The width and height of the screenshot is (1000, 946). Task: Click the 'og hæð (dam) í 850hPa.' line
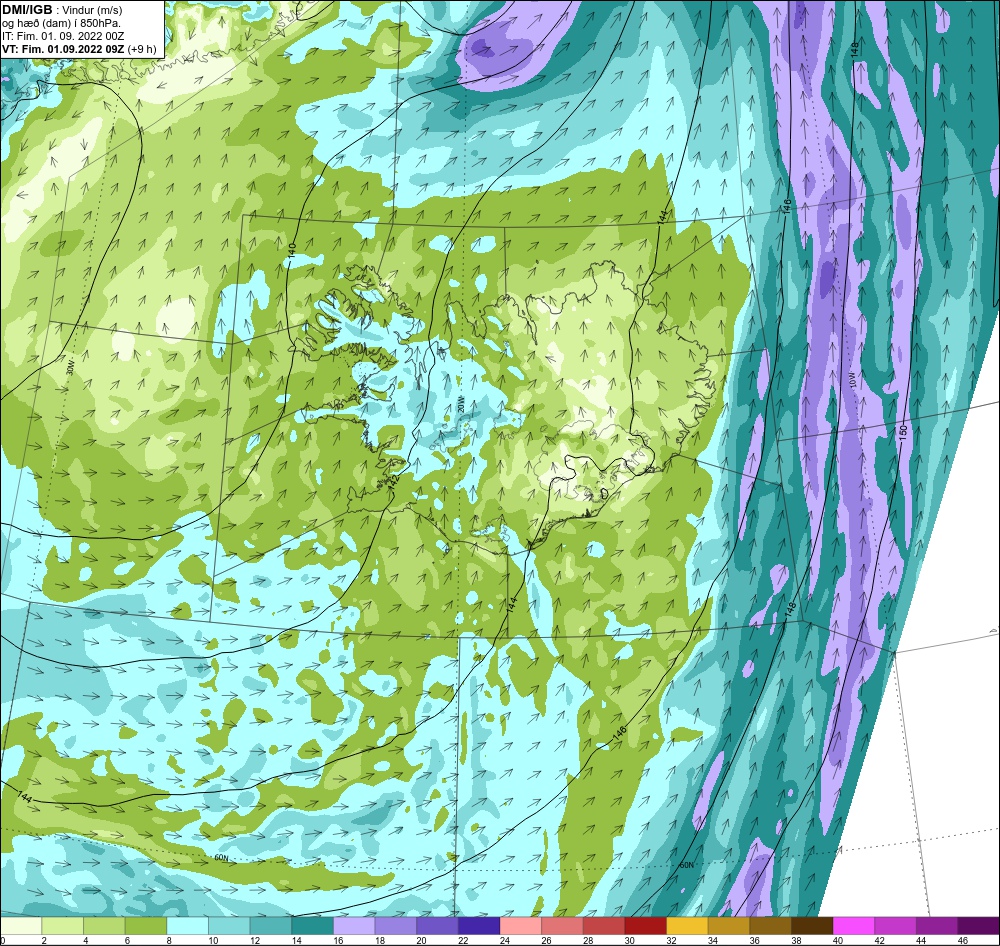coord(62,23)
